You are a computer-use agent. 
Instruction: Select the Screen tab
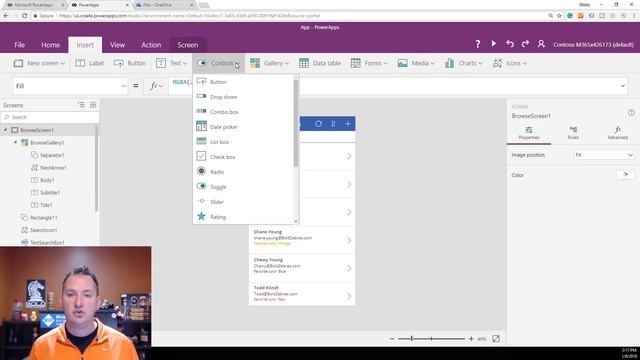tap(188, 45)
